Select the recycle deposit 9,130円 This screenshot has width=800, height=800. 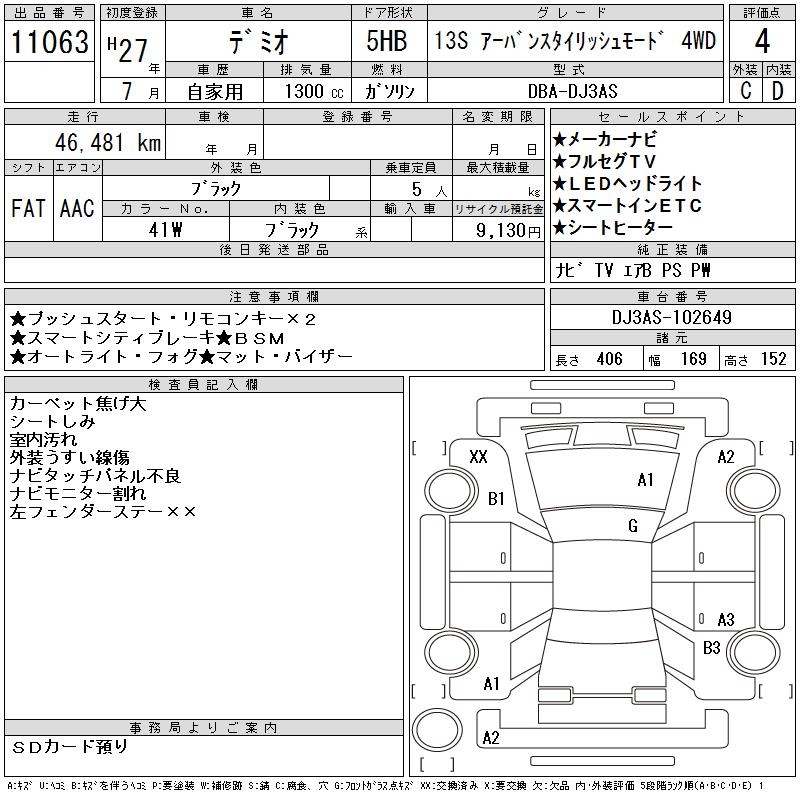[x=508, y=231]
